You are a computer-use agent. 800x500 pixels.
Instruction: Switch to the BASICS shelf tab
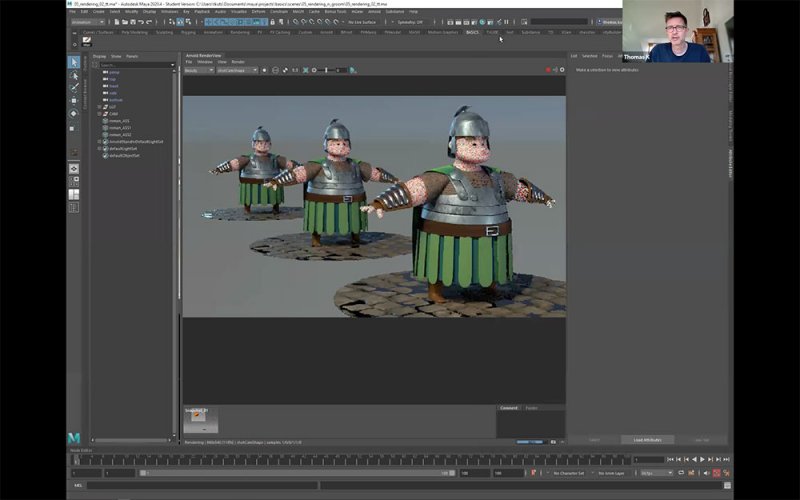coord(472,32)
